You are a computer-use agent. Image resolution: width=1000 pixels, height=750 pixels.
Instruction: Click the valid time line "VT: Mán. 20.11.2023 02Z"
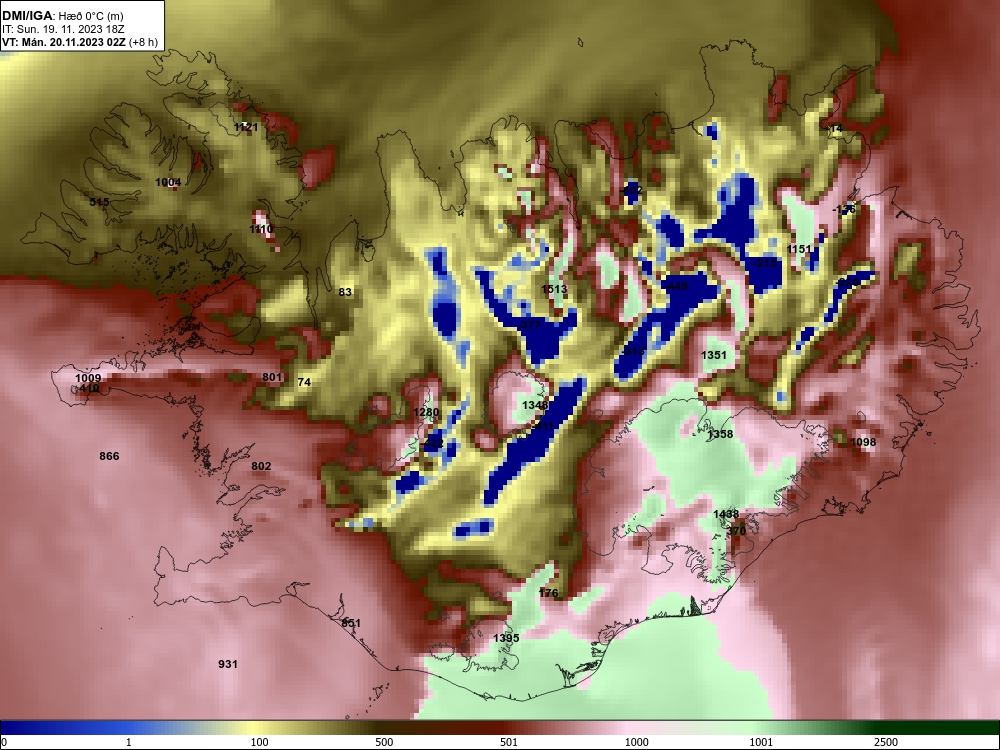tap(63, 43)
